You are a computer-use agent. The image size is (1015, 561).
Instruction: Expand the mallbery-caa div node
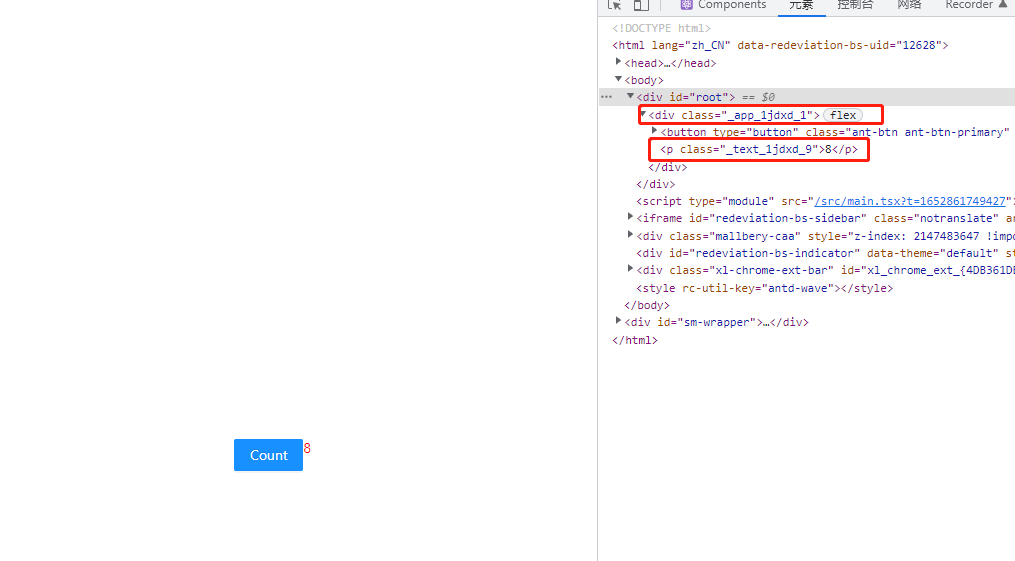(631, 235)
